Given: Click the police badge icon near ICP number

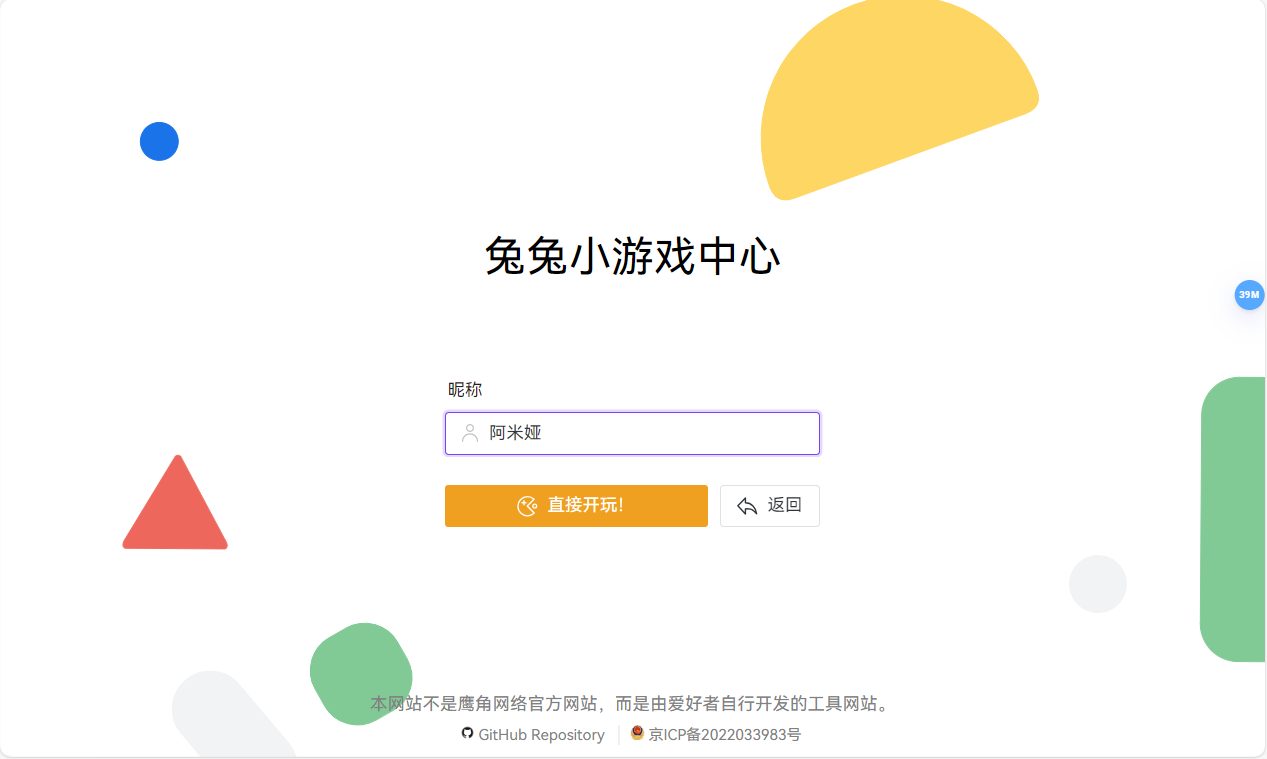Looking at the screenshot, I should point(637,733).
